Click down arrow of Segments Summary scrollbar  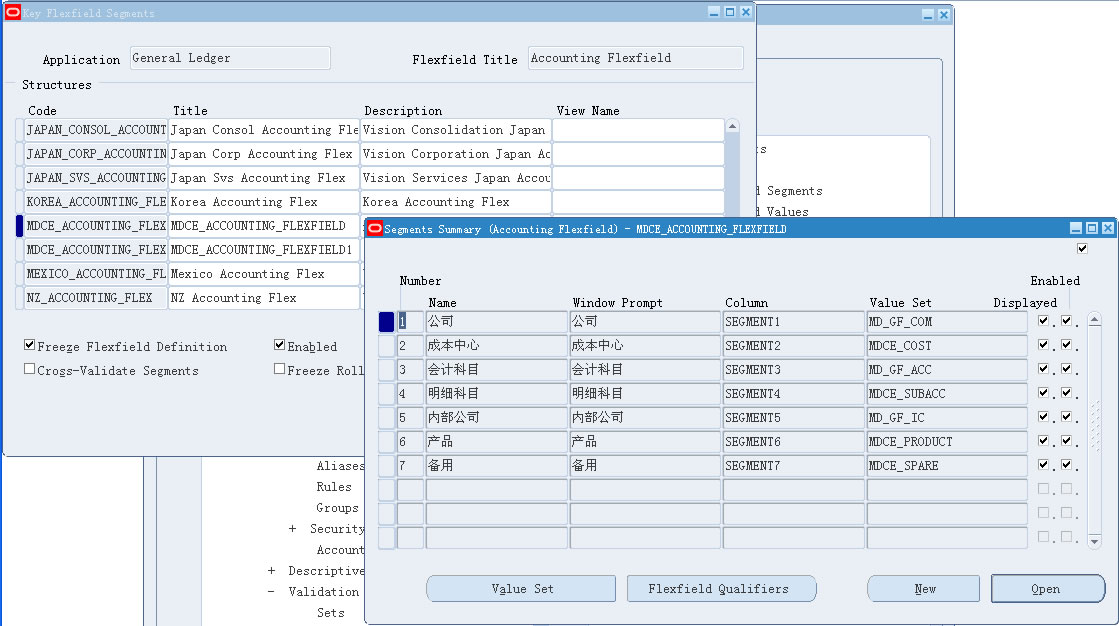tap(1095, 542)
